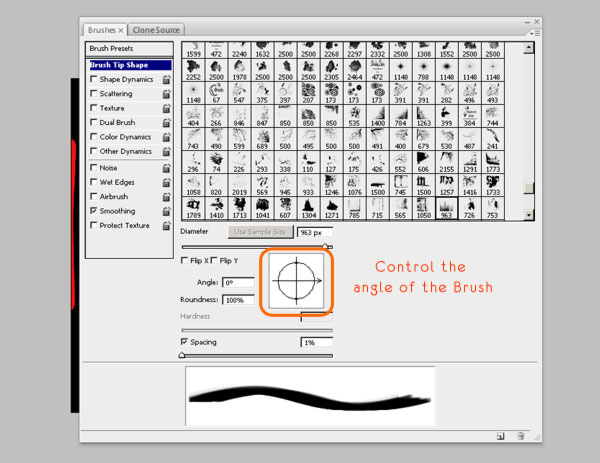Lock the Shape Dynamics settings
The width and height of the screenshot is (600, 463).
167,79
